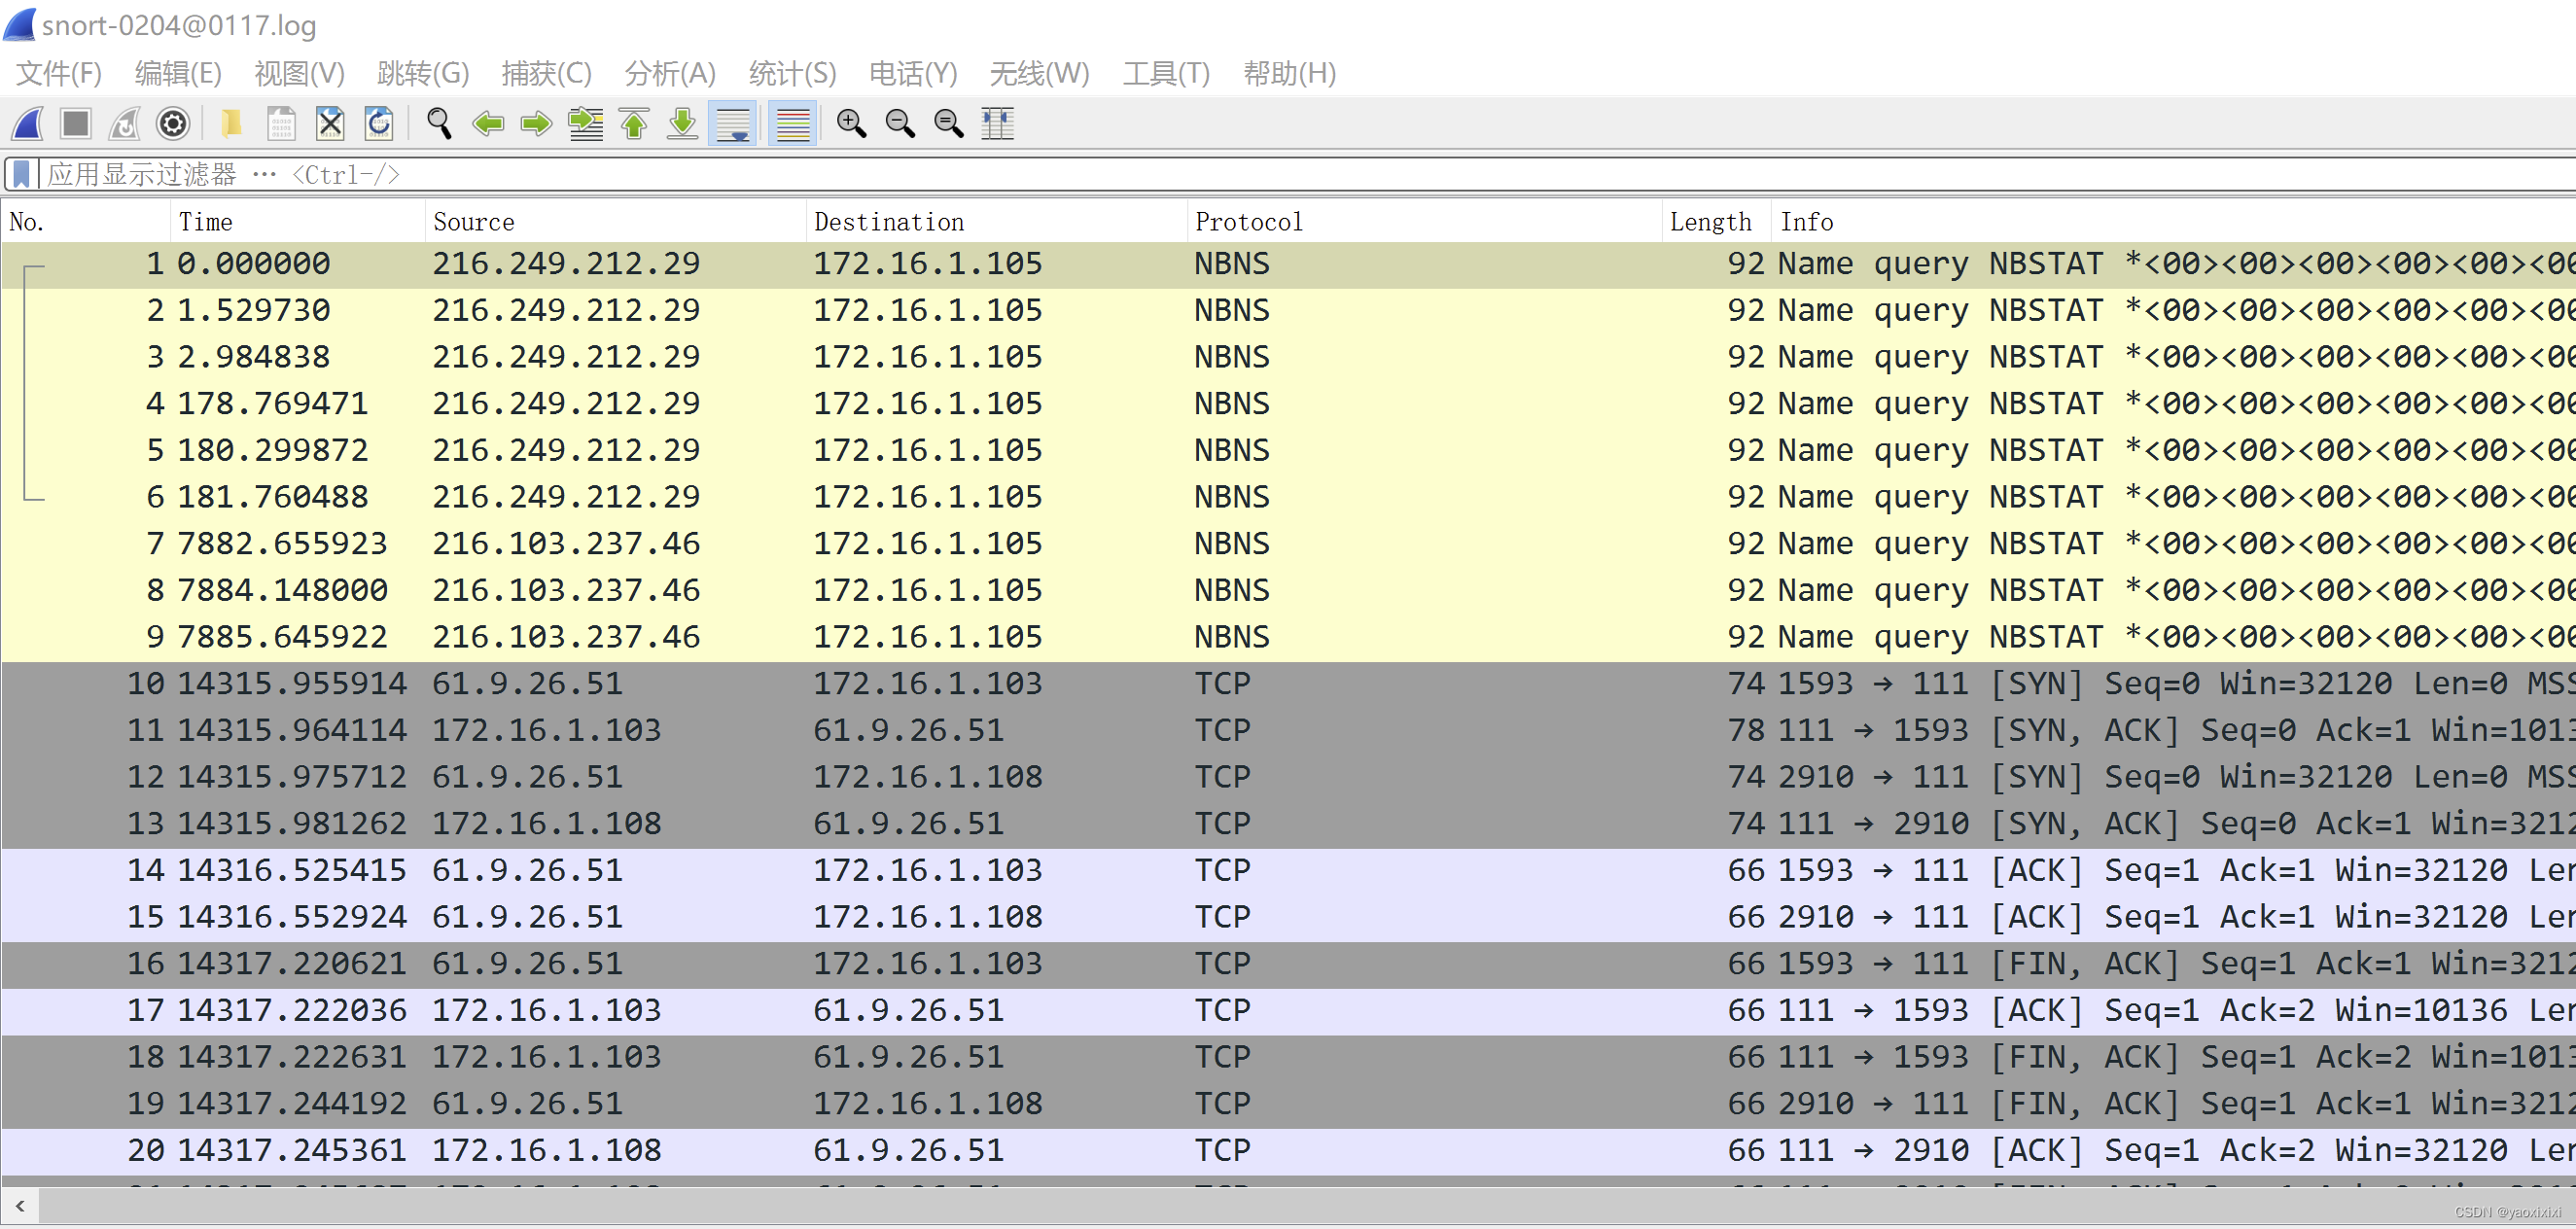Restart the current capture

click(x=124, y=124)
